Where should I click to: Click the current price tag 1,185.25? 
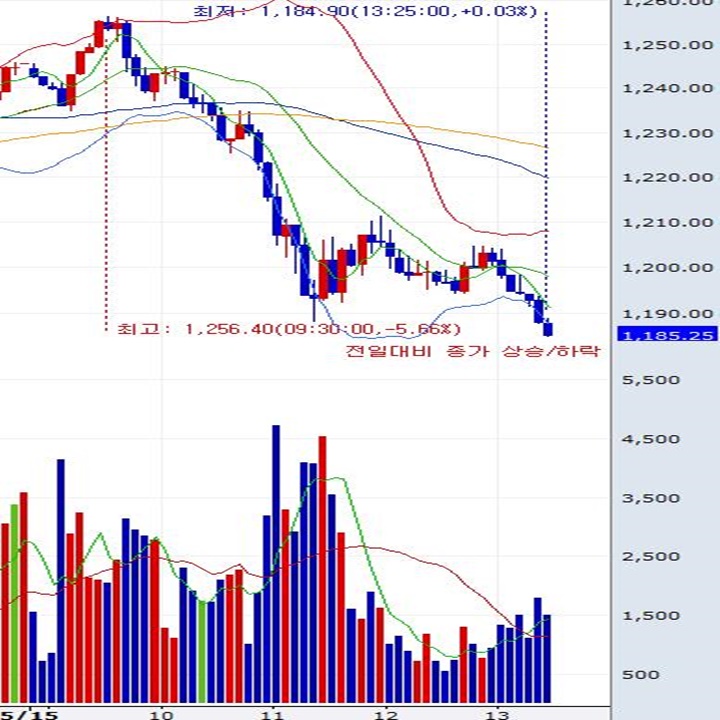[x=667, y=335]
